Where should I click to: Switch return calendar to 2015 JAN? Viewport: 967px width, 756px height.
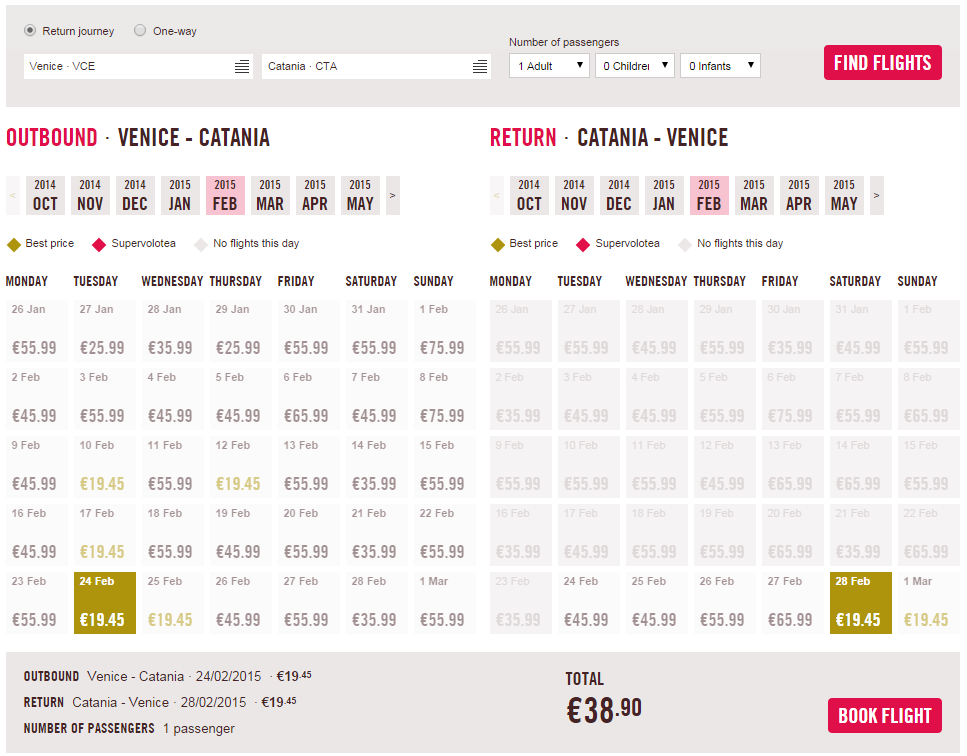point(664,195)
